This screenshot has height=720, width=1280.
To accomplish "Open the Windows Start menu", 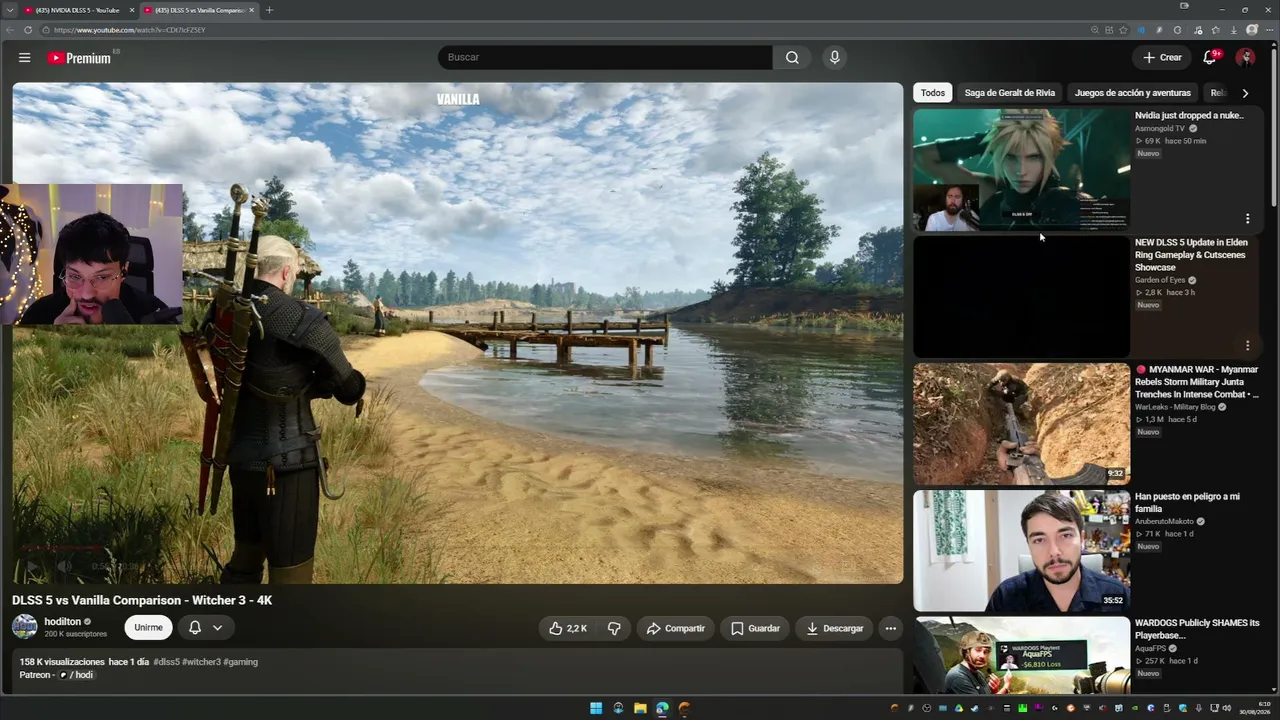I will point(596,708).
